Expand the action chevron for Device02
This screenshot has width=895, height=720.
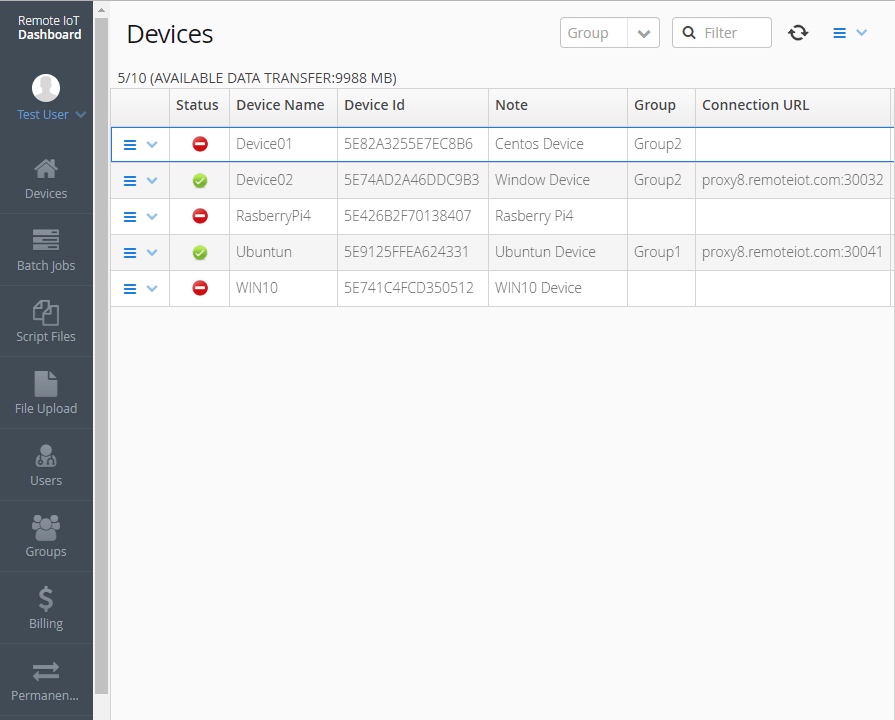point(152,180)
